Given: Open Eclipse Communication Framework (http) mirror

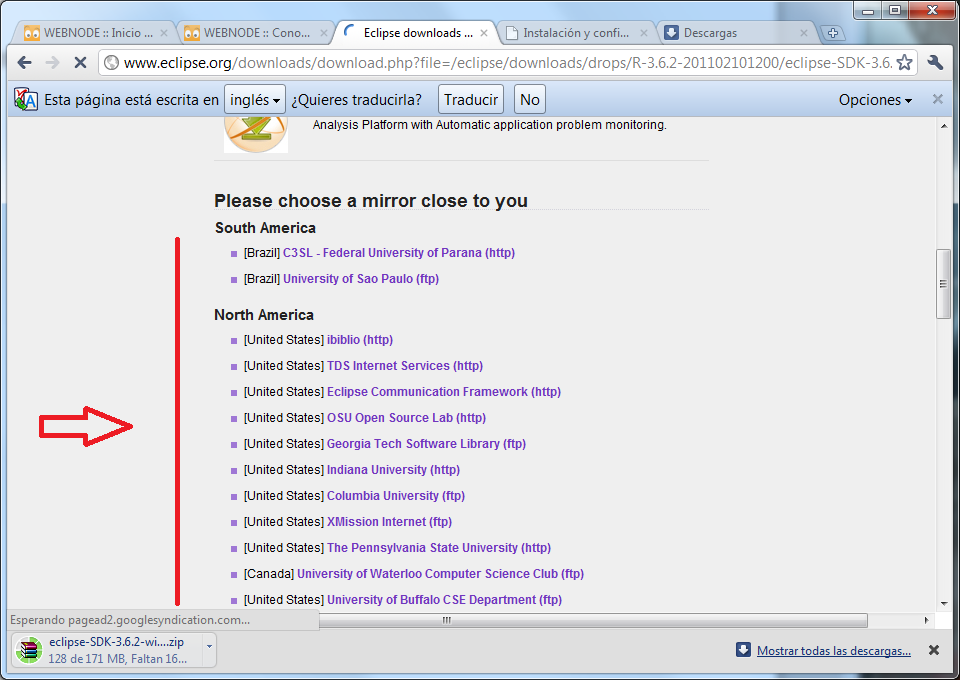Looking at the screenshot, I should [x=443, y=392].
